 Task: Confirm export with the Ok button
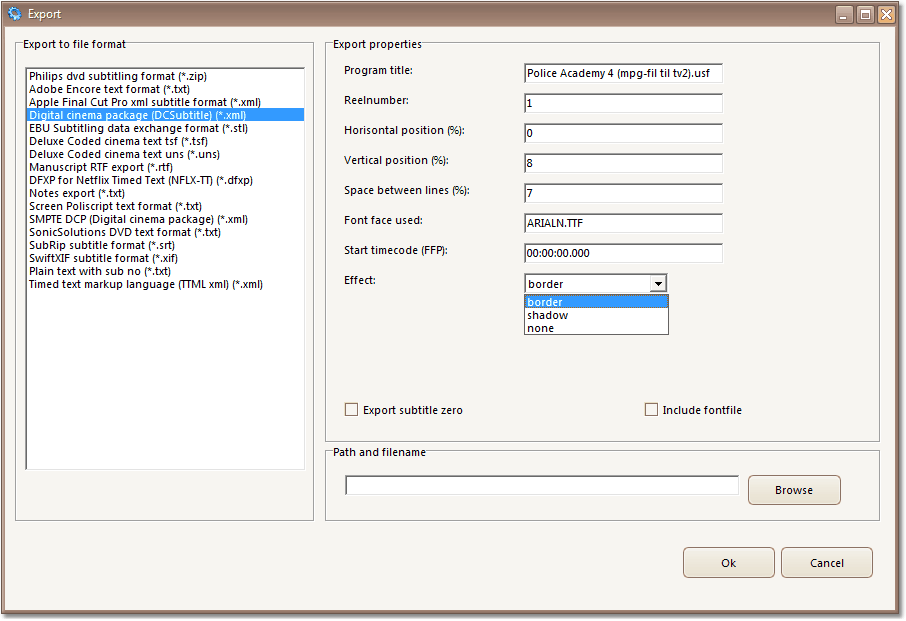click(x=729, y=563)
